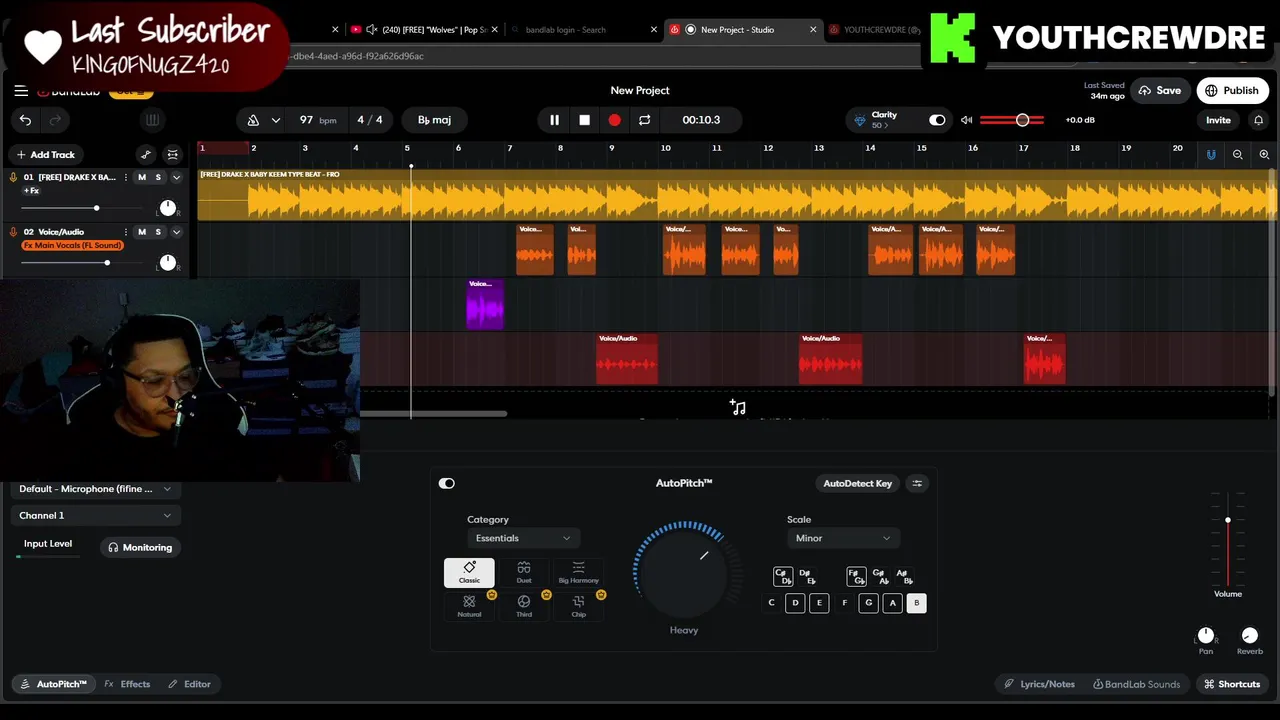Start recording with the red button
This screenshot has height=720, width=1280.
[x=614, y=120]
